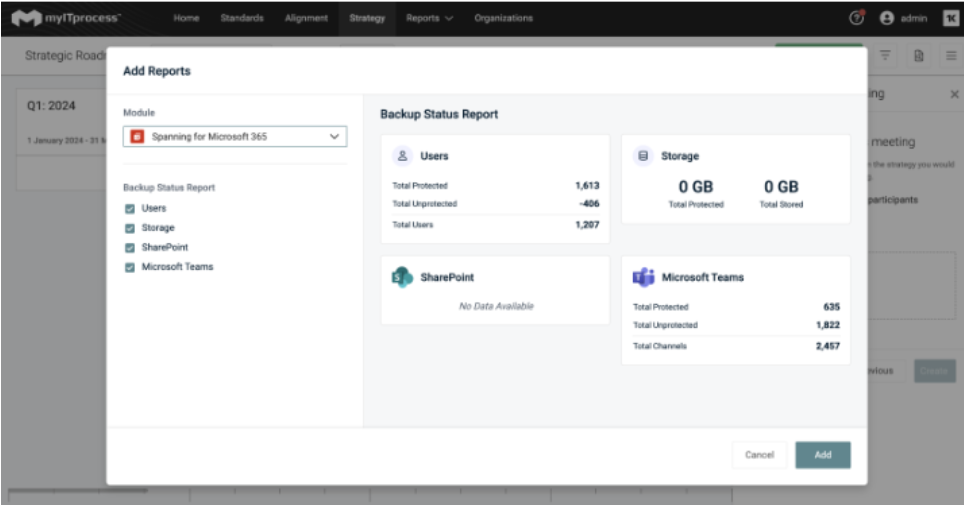This screenshot has height=505, width=964.
Task: Click Total Unprotected value -406
Action: 589,204
